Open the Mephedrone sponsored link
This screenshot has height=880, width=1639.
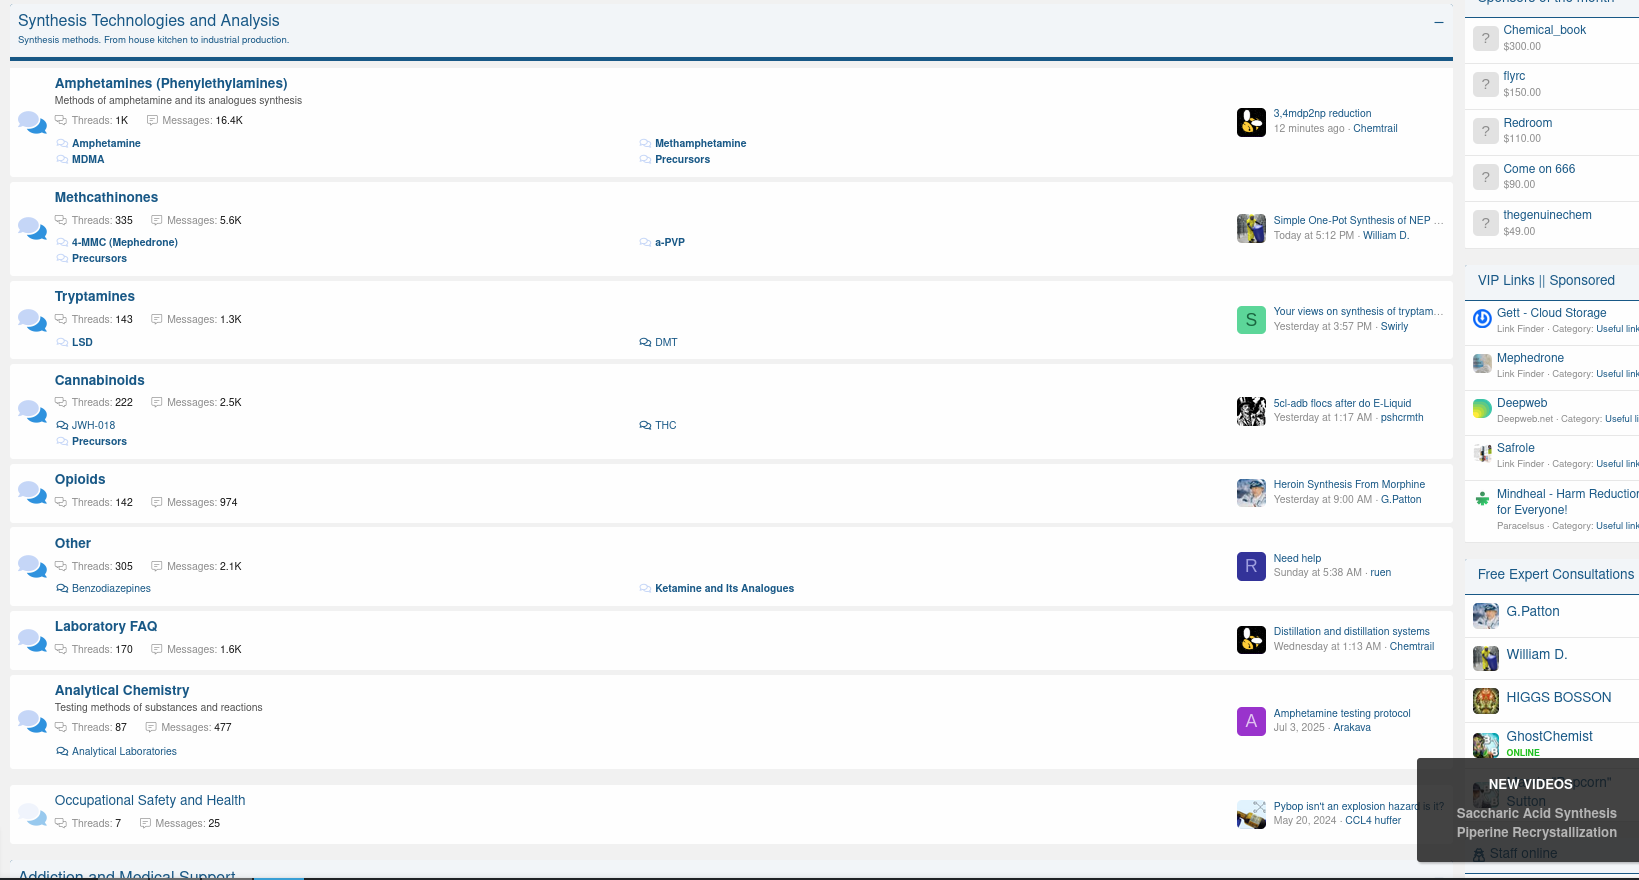pos(1530,358)
